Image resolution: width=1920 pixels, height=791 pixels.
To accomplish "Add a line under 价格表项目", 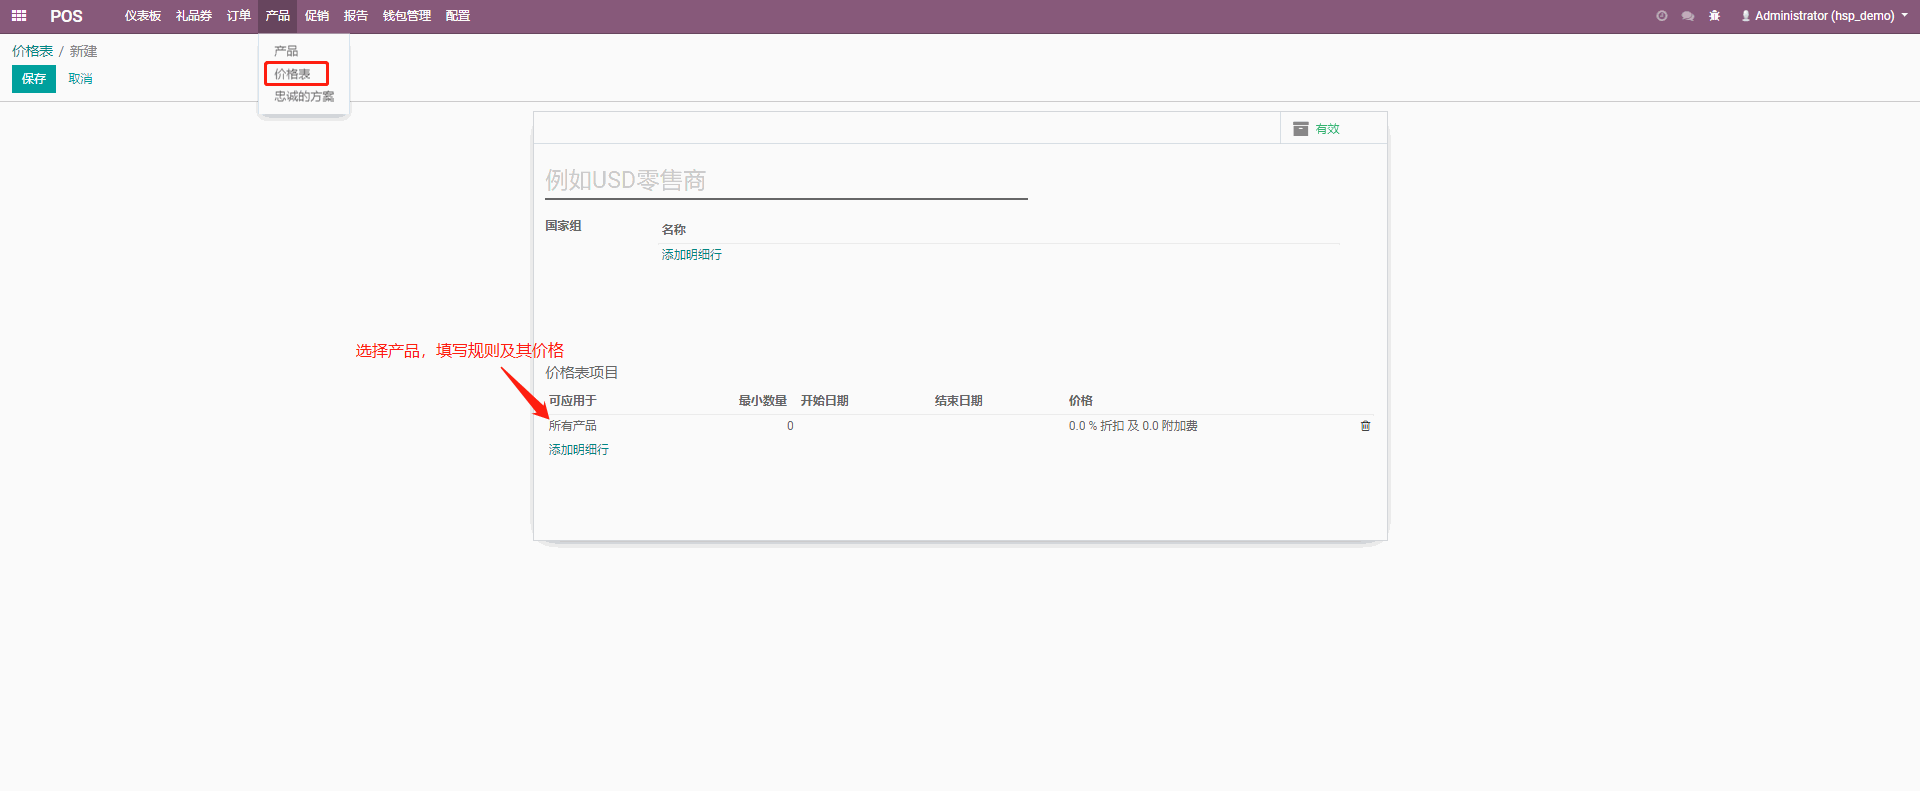I will pyautogui.click(x=578, y=450).
